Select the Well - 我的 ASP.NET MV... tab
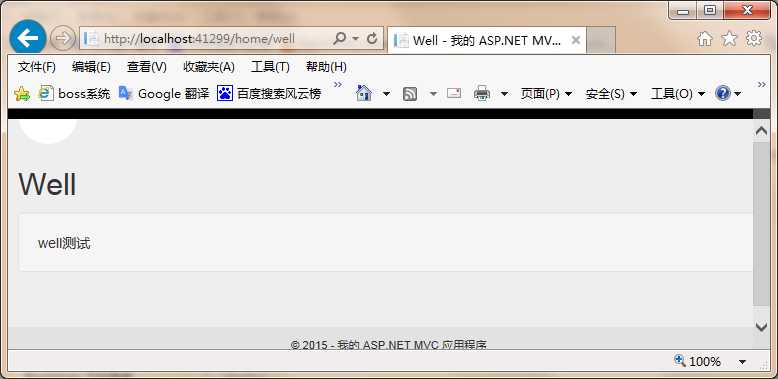This screenshot has width=778, height=379. click(486, 41)
